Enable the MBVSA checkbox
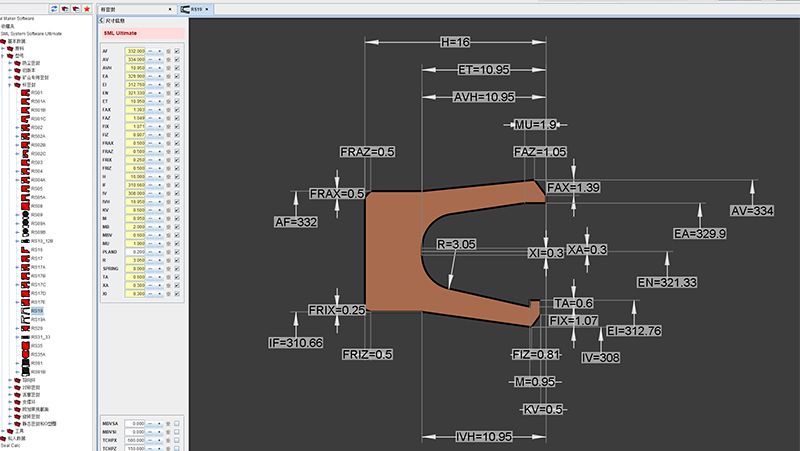This screenshot has height=451, width=800. pos(177,423)
